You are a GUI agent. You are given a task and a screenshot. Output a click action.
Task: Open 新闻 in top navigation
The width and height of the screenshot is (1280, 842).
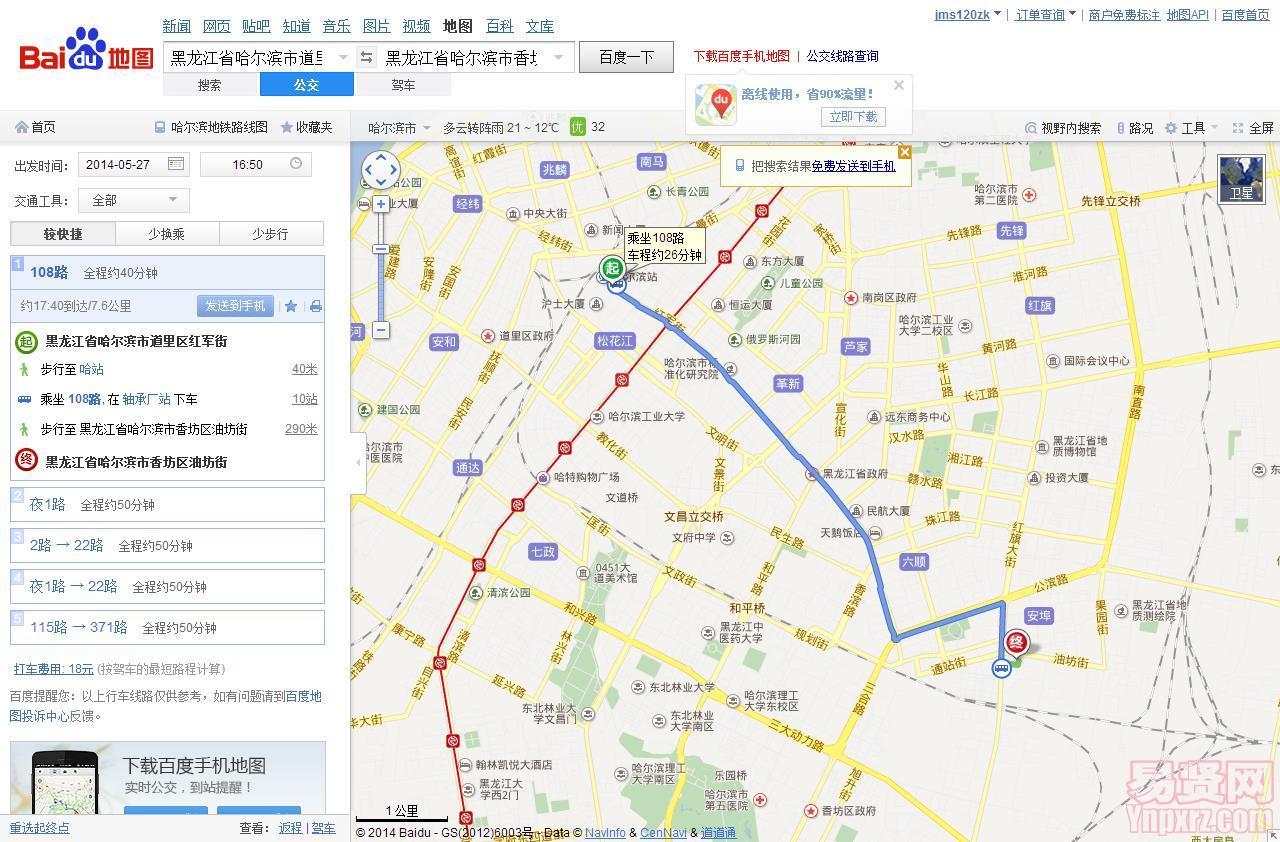[x=177, y=26]
